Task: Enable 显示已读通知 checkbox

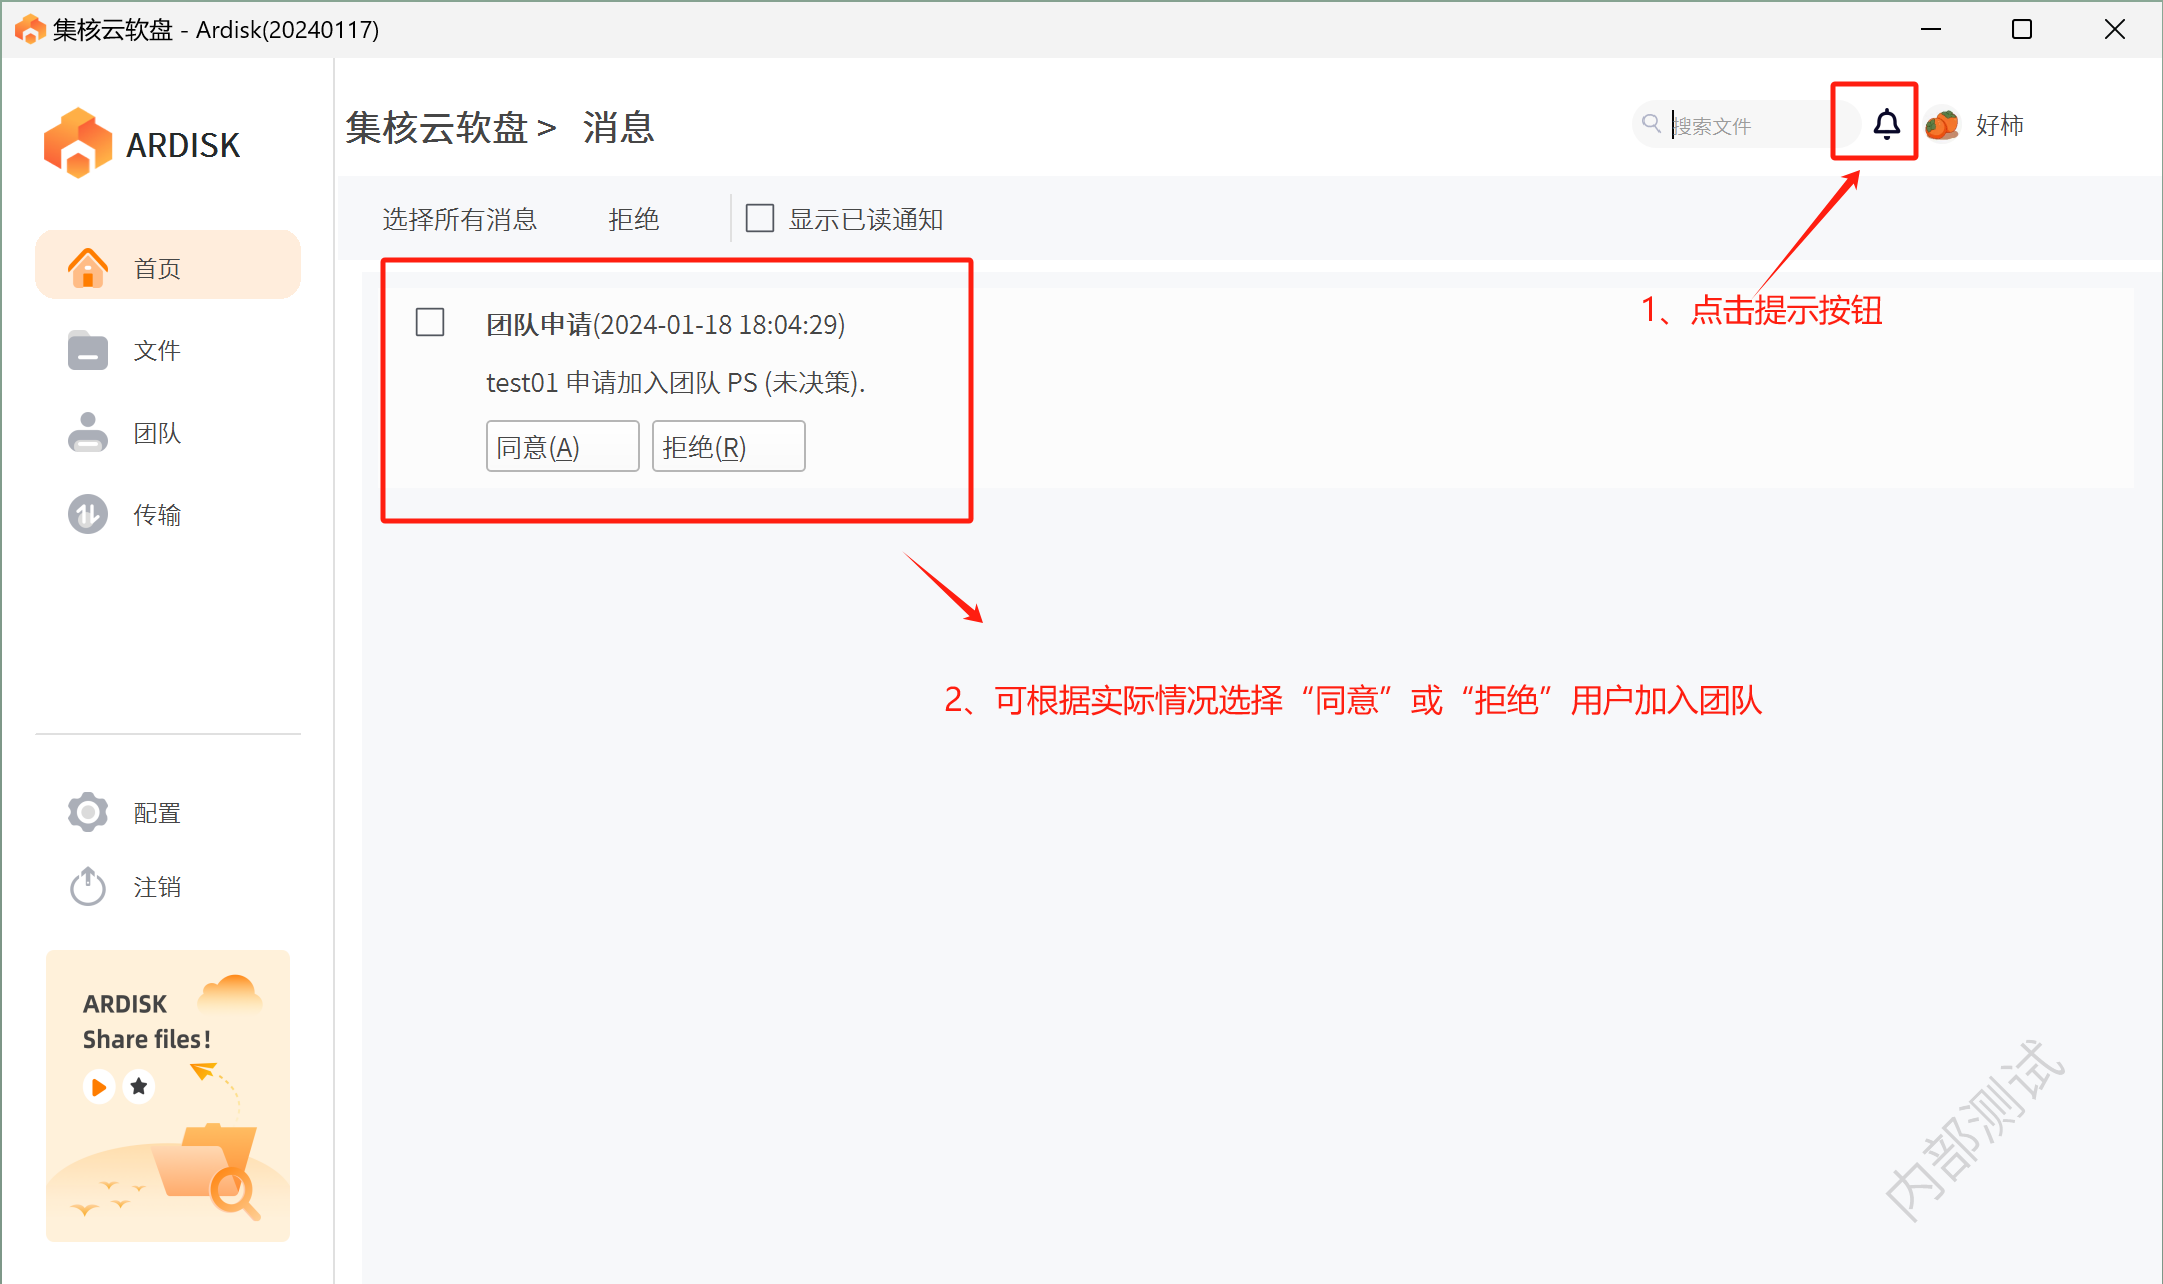Action: pyautogui.click(x=760, y=218)
